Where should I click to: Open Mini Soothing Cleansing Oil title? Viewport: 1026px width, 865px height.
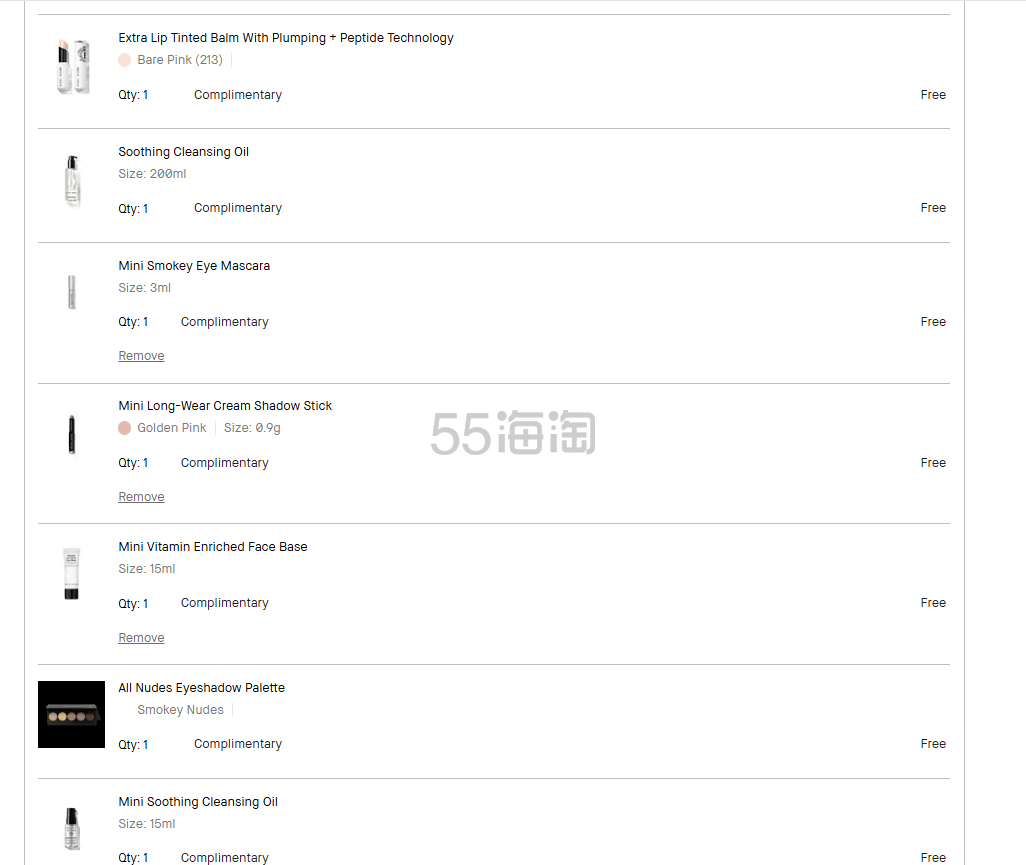[198, 802]
